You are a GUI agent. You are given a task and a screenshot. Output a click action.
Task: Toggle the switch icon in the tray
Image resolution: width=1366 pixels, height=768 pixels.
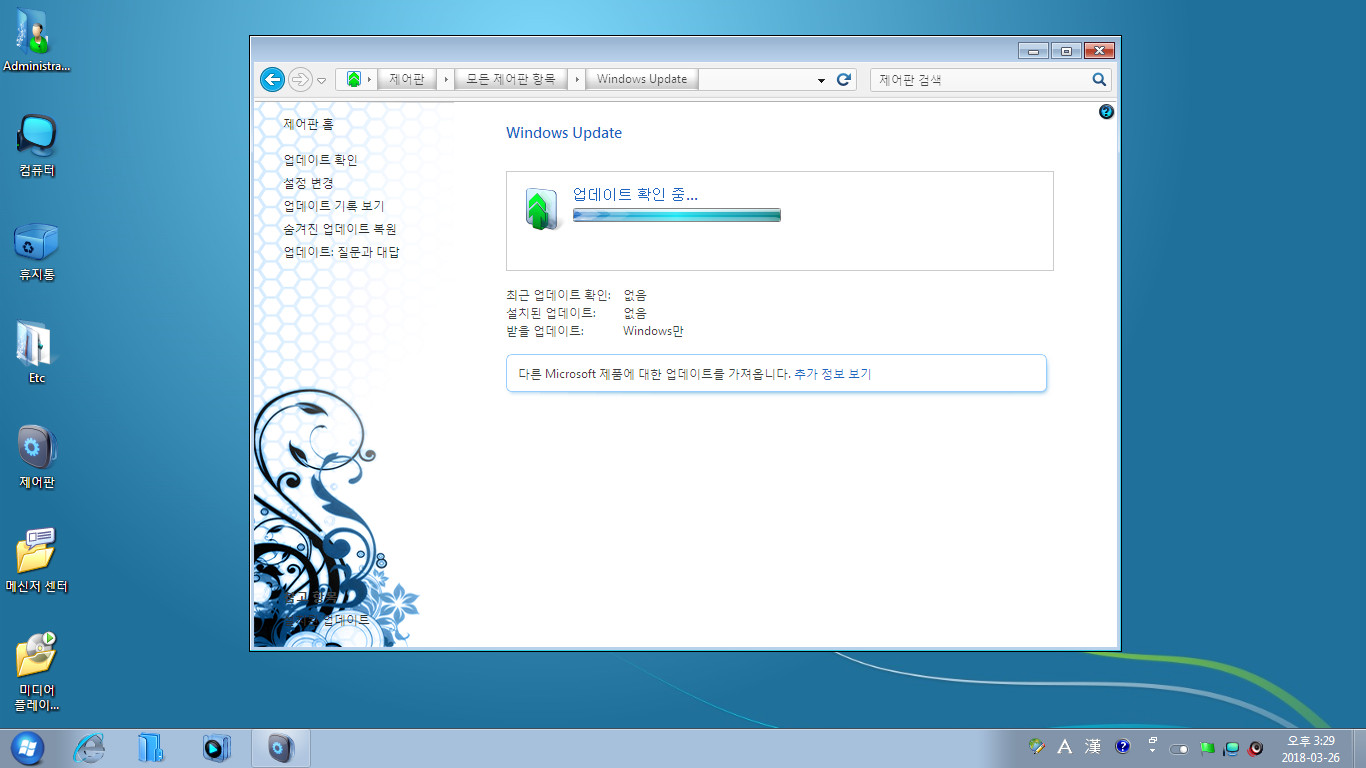[1180, 748]
